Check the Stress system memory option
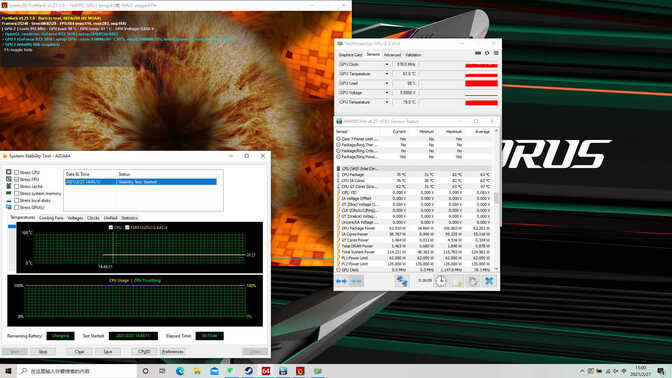 [x=17, y=193]
